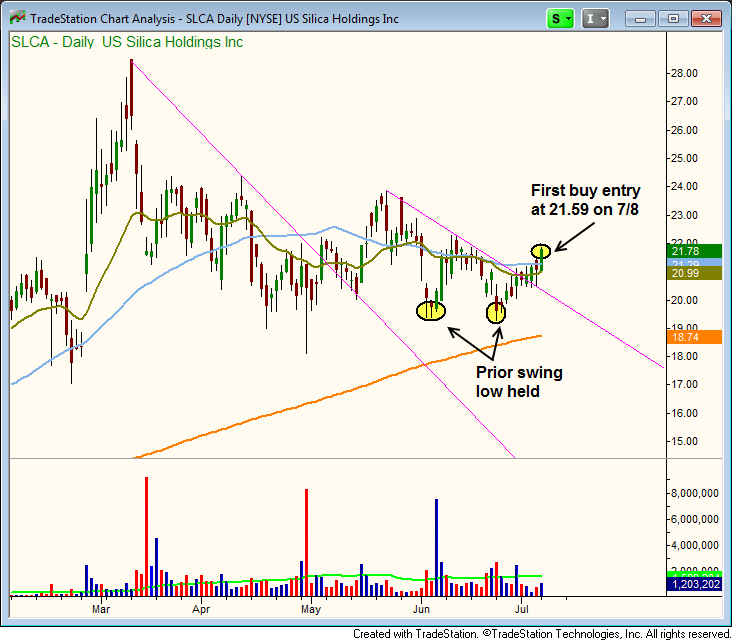This screenshot has height=640, width=732.
Task: Select the tallest red volume bar in March
Action: [x=147, y=536]
